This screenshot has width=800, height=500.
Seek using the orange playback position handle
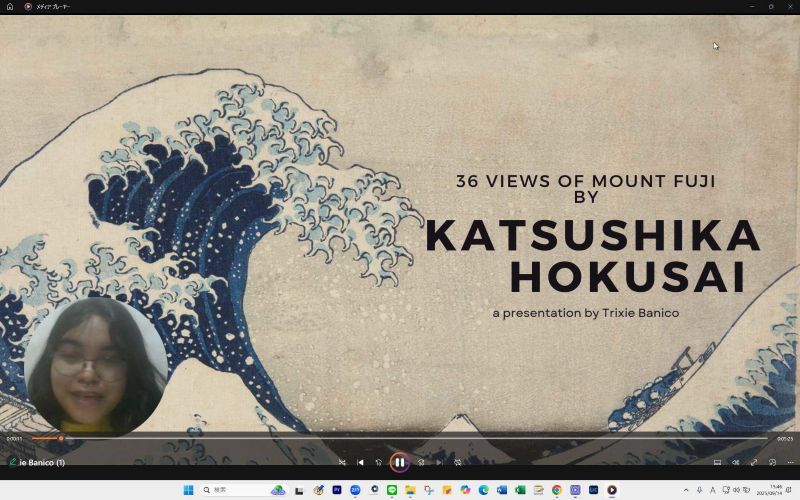(61, 438)
